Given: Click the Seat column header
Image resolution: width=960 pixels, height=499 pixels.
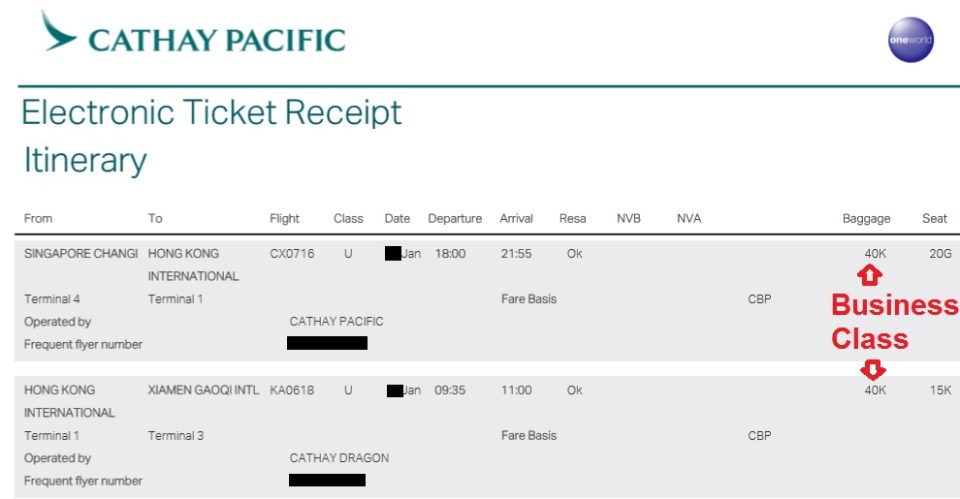Looking at the screenshot, I should click(934, 219).
